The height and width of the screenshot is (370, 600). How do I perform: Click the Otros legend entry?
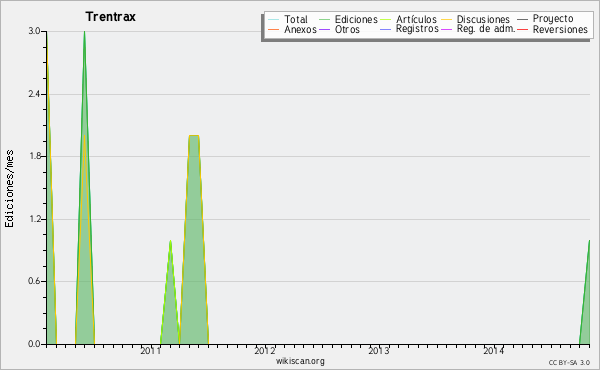tap(339, 29)
